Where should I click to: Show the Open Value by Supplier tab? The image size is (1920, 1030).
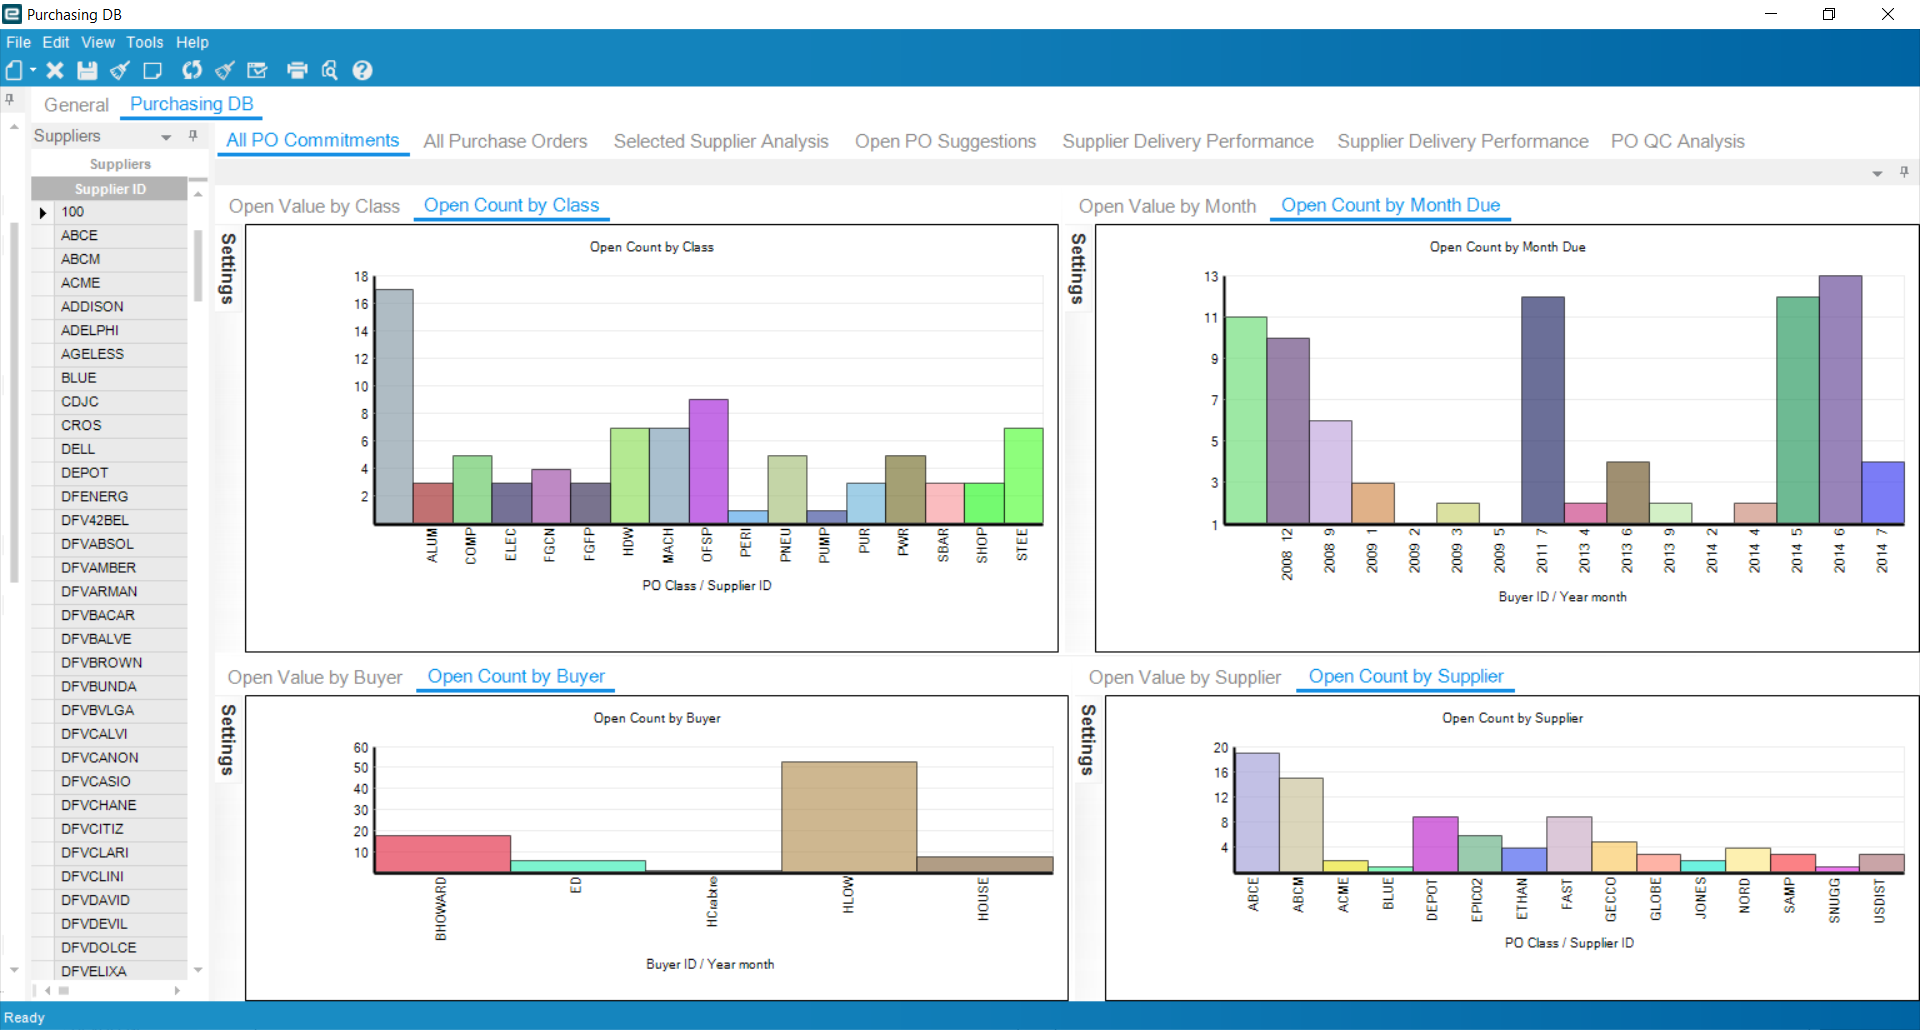pos(1185,677)
